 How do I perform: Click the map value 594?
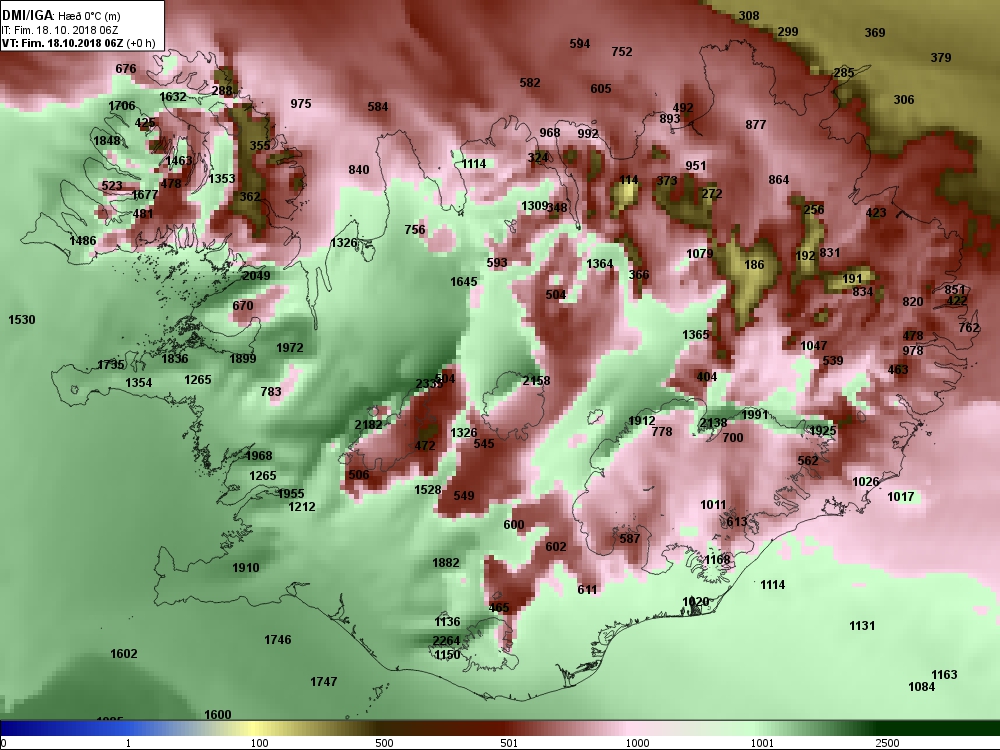click(580, 43)
